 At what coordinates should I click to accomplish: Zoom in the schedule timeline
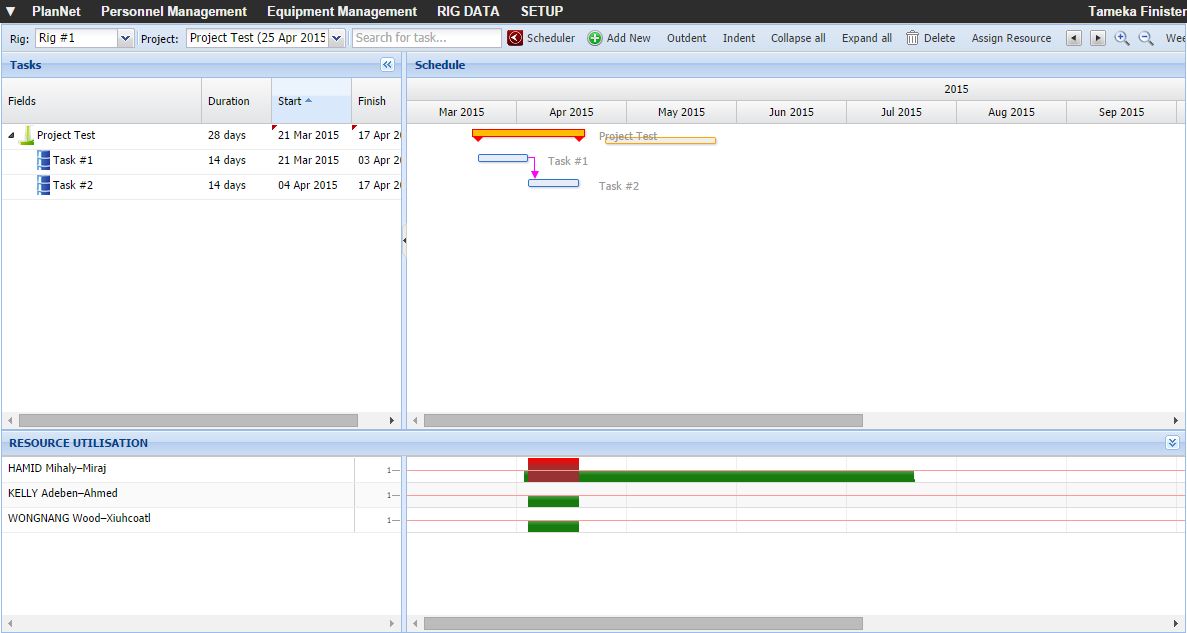(x=1122, y=38)
